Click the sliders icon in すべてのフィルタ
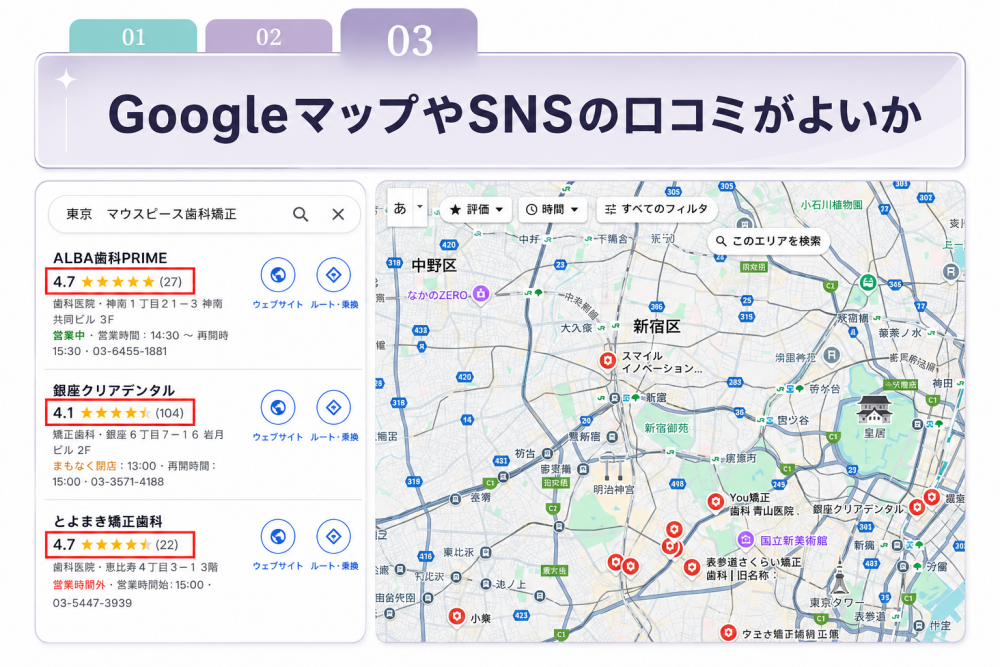Image resolution: width=1000 pixels, height=667 pixels. [610, 209]
